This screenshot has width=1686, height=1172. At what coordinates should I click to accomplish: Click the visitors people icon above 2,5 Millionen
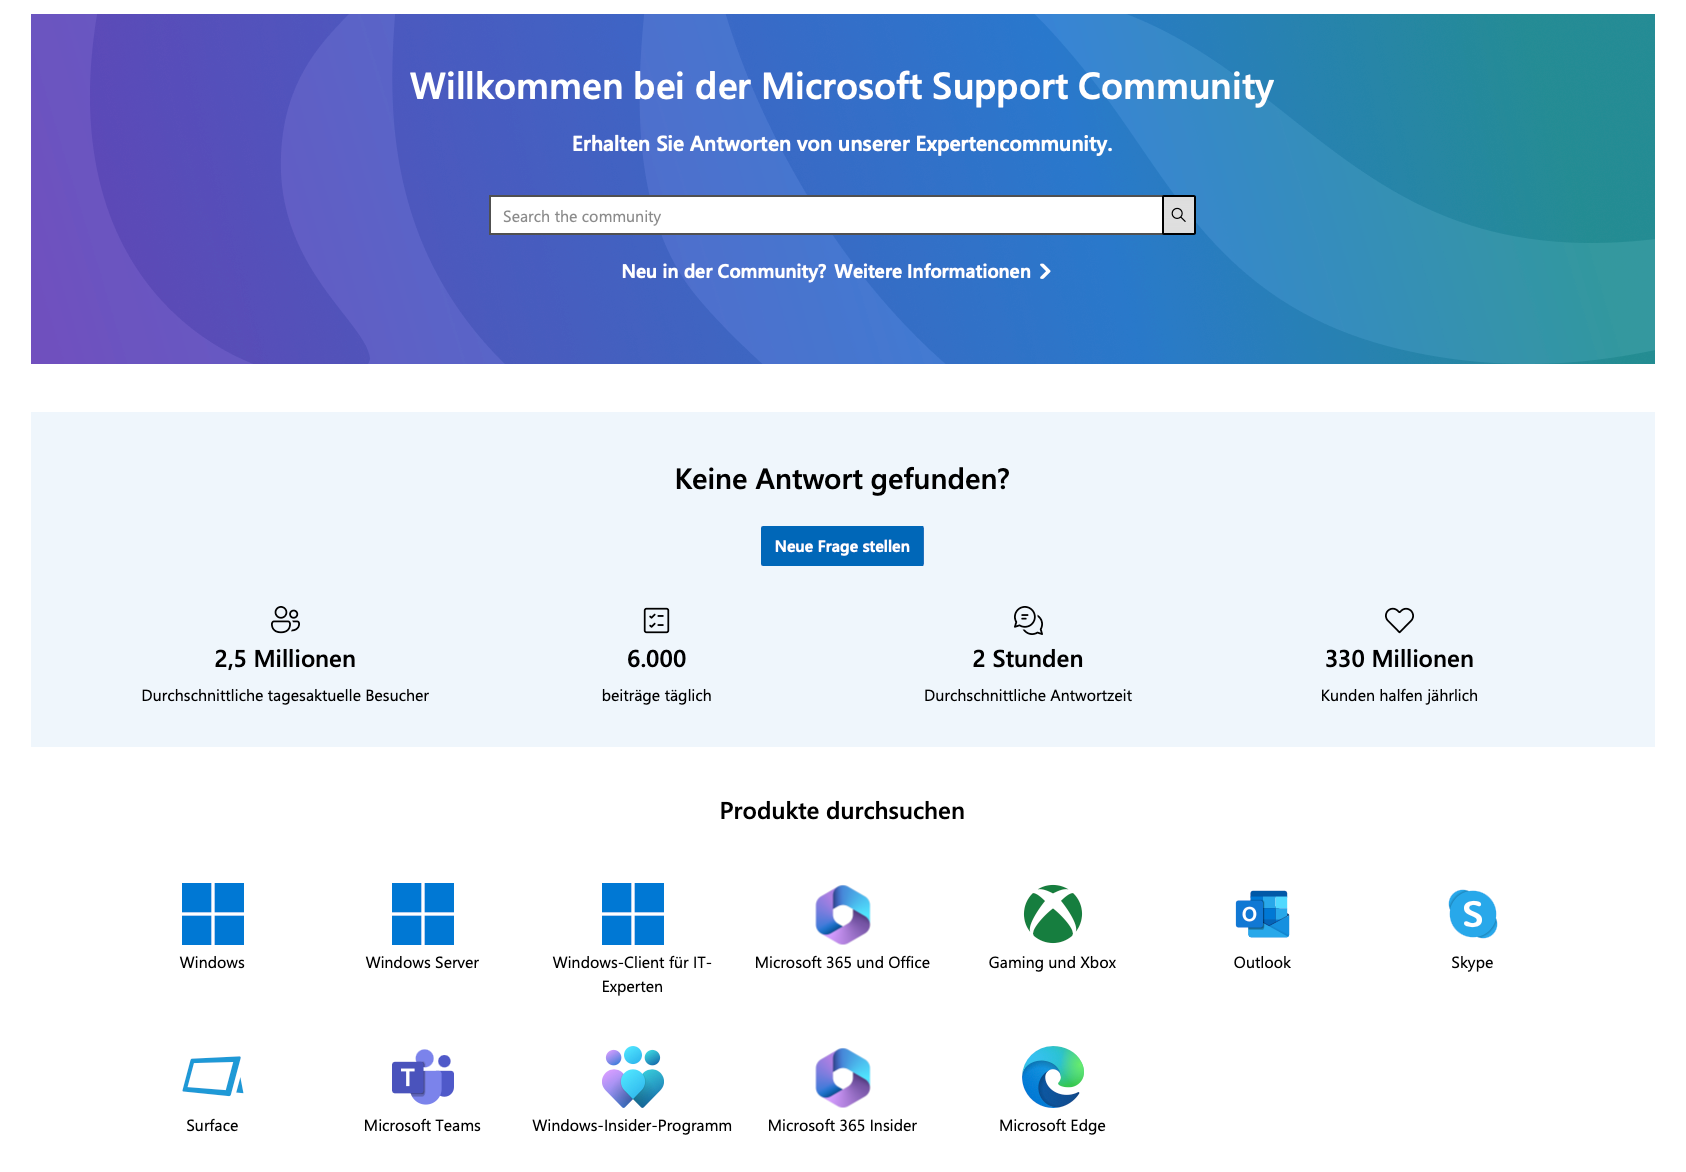285,619
